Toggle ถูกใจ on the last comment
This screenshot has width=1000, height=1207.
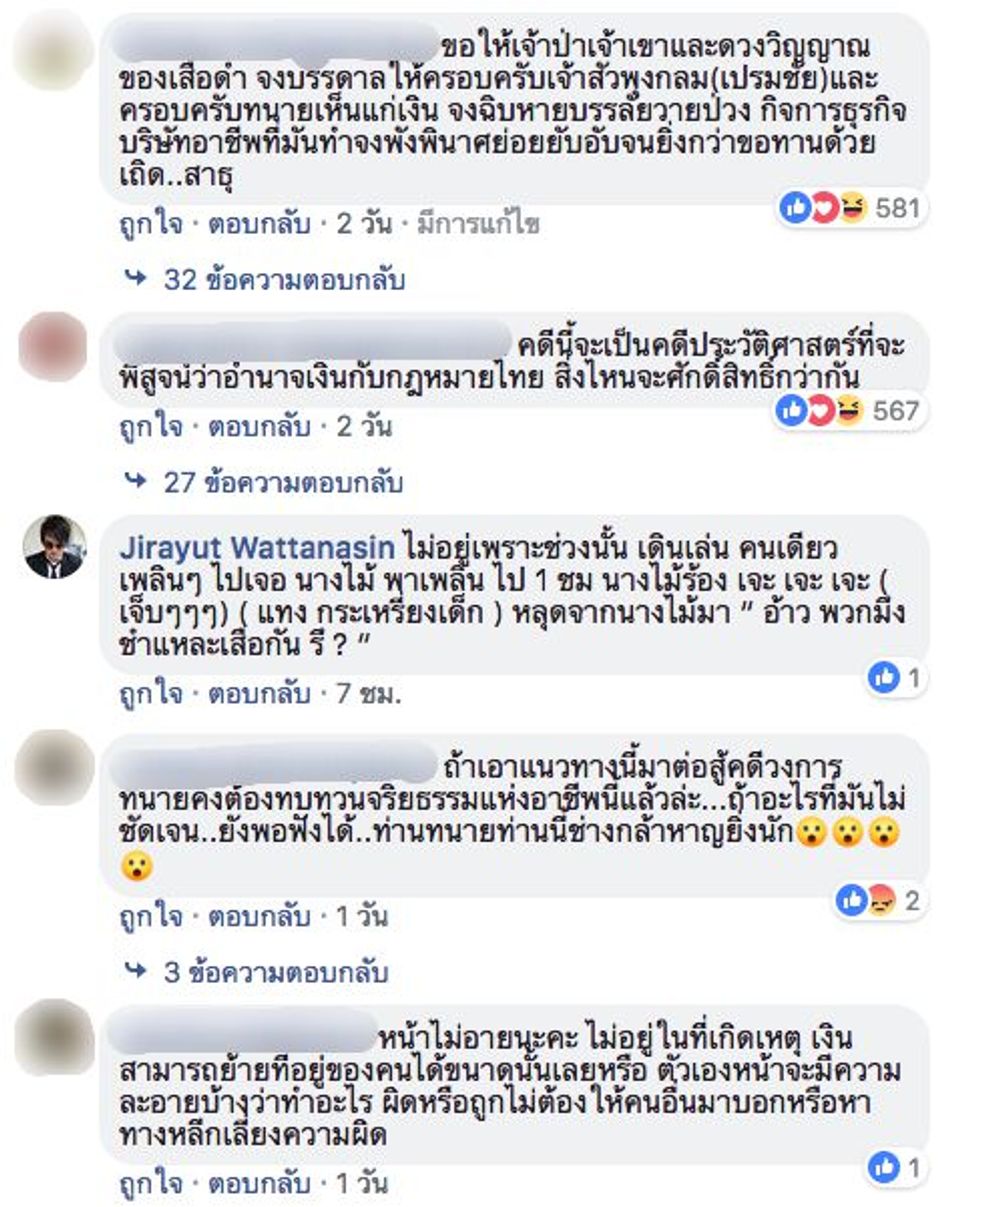point(150,1184)
